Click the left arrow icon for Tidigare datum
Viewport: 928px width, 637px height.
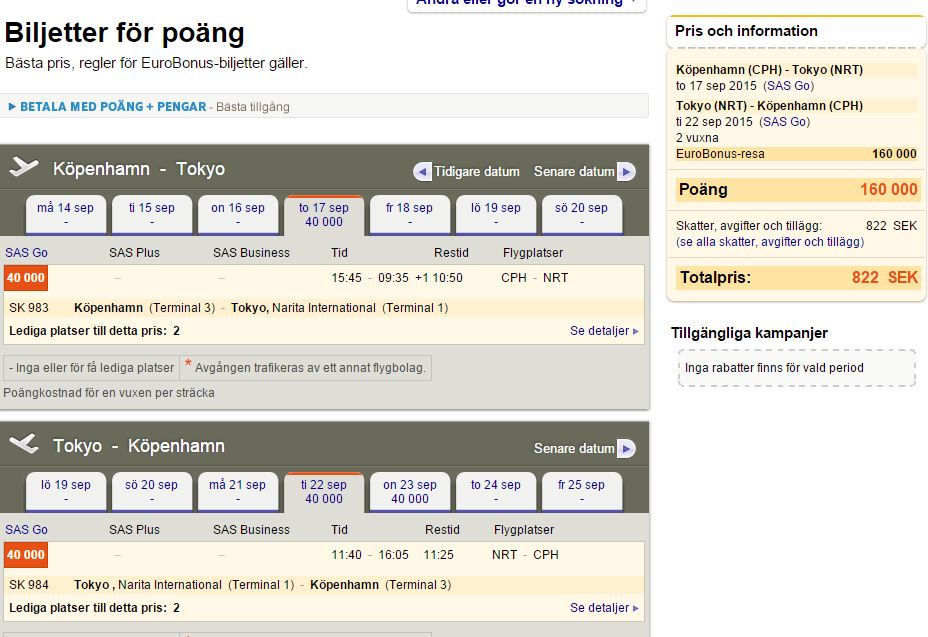(422, 172)
